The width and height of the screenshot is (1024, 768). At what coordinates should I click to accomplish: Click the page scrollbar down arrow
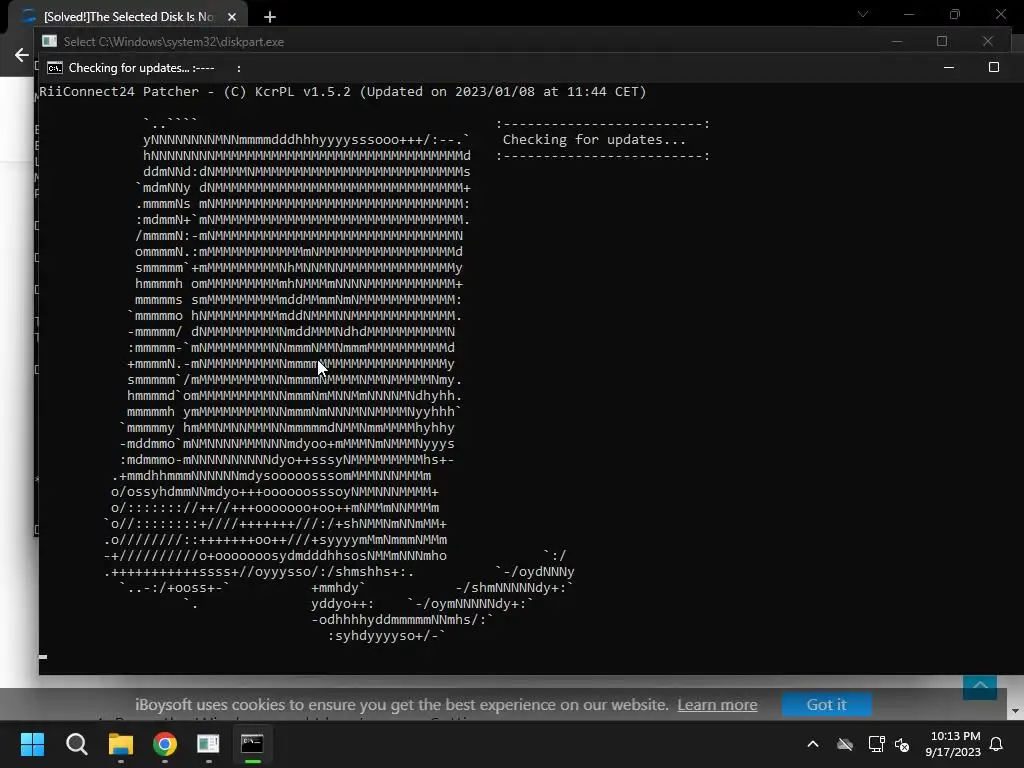pos(1015,711)
